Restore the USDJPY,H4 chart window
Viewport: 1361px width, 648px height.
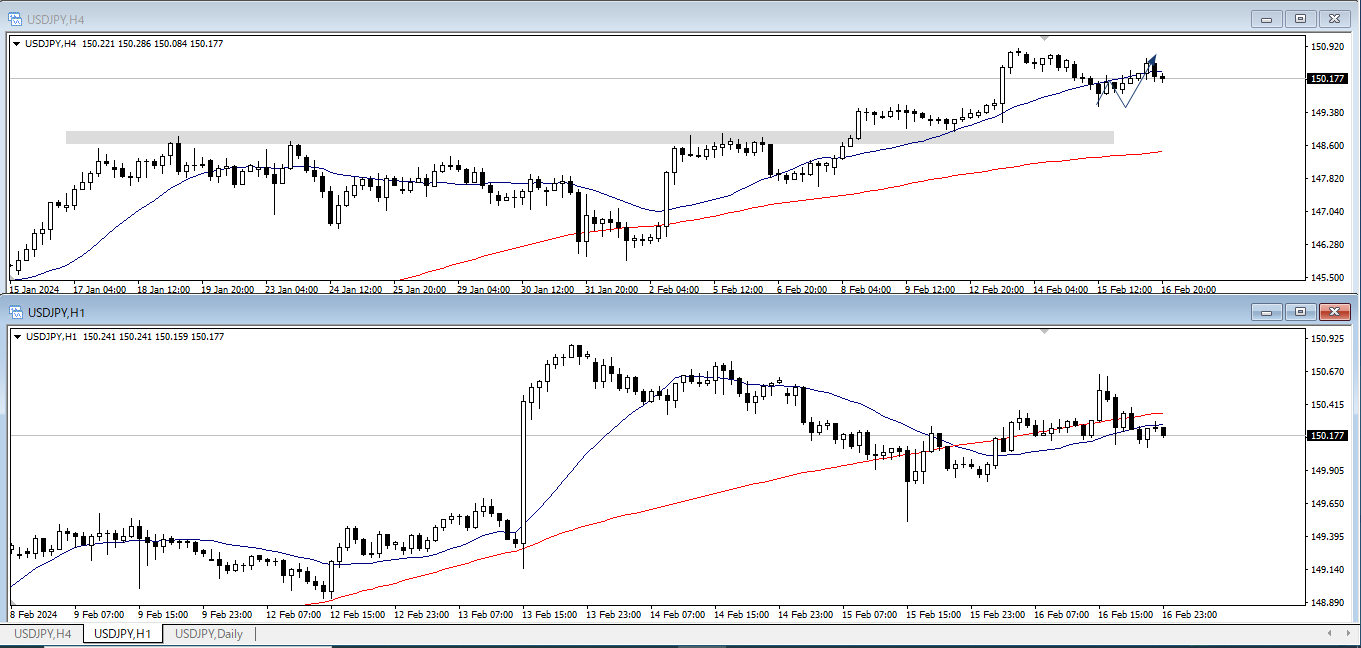click(x=1300, y=19)
